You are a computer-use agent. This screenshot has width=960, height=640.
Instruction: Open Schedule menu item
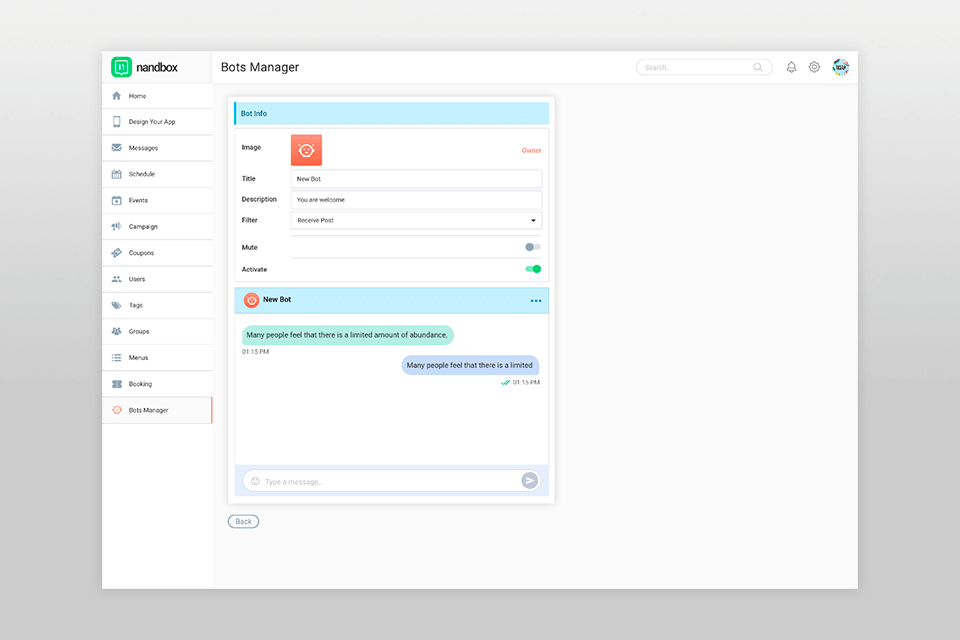coord(157,175)
